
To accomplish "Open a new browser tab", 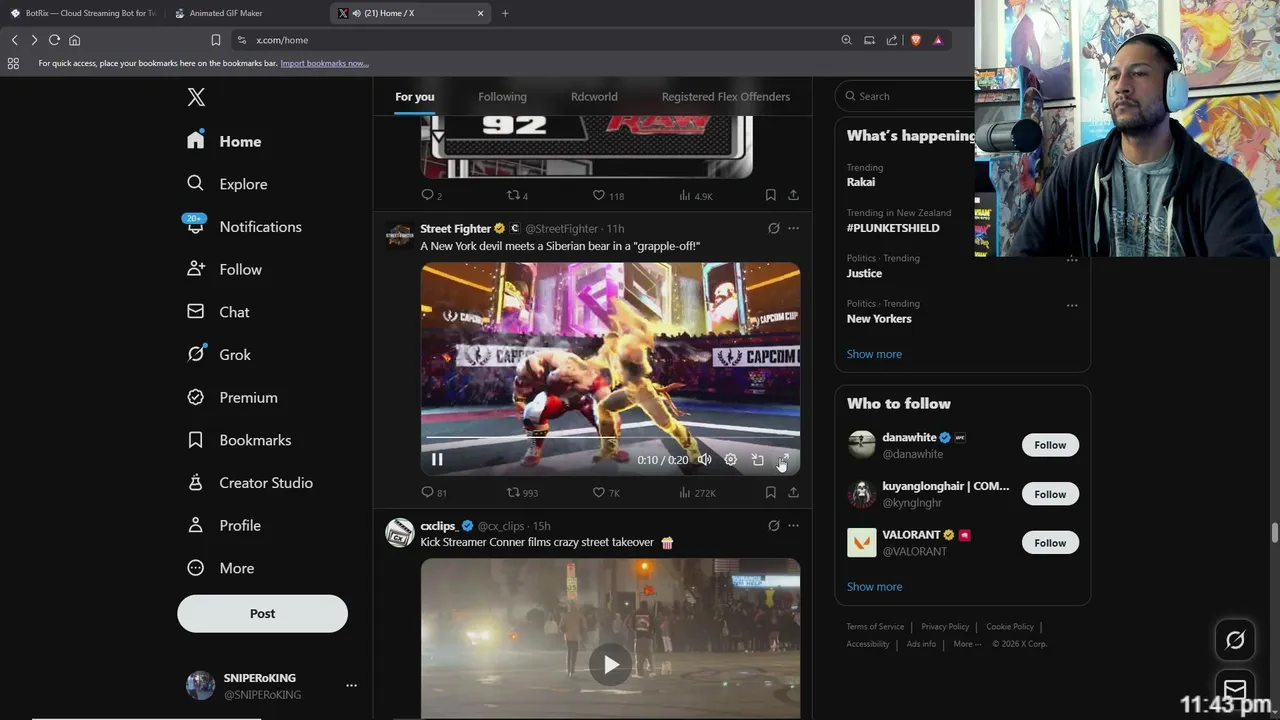I will point(505,13).
